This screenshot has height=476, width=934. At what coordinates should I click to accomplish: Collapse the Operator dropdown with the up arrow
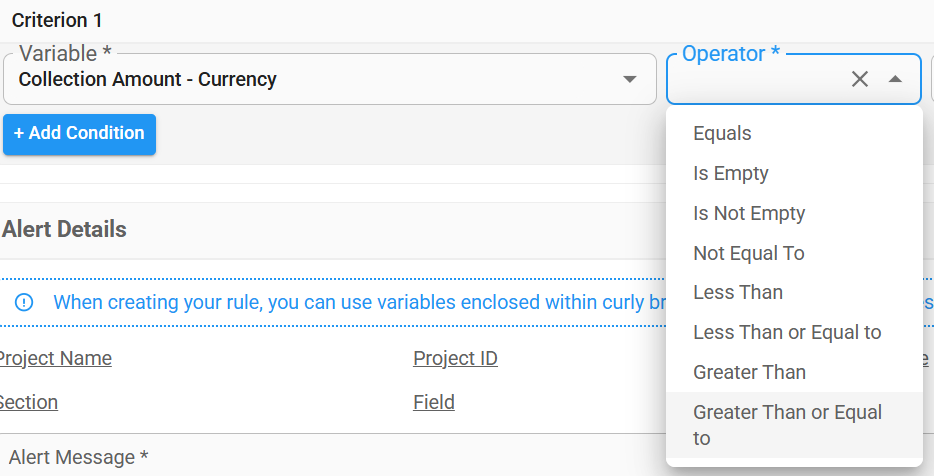click(x=895, y=79)
